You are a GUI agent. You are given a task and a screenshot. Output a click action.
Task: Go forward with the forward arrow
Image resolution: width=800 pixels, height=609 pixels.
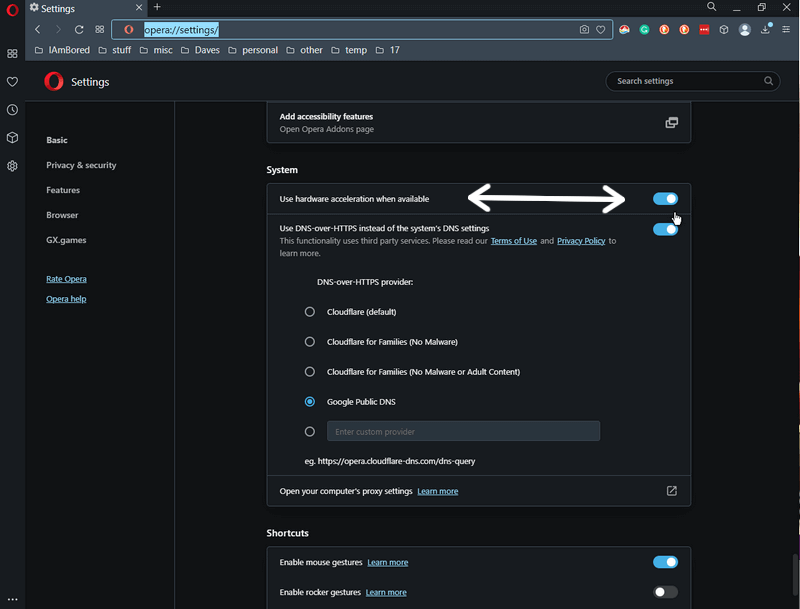[58, 30]
